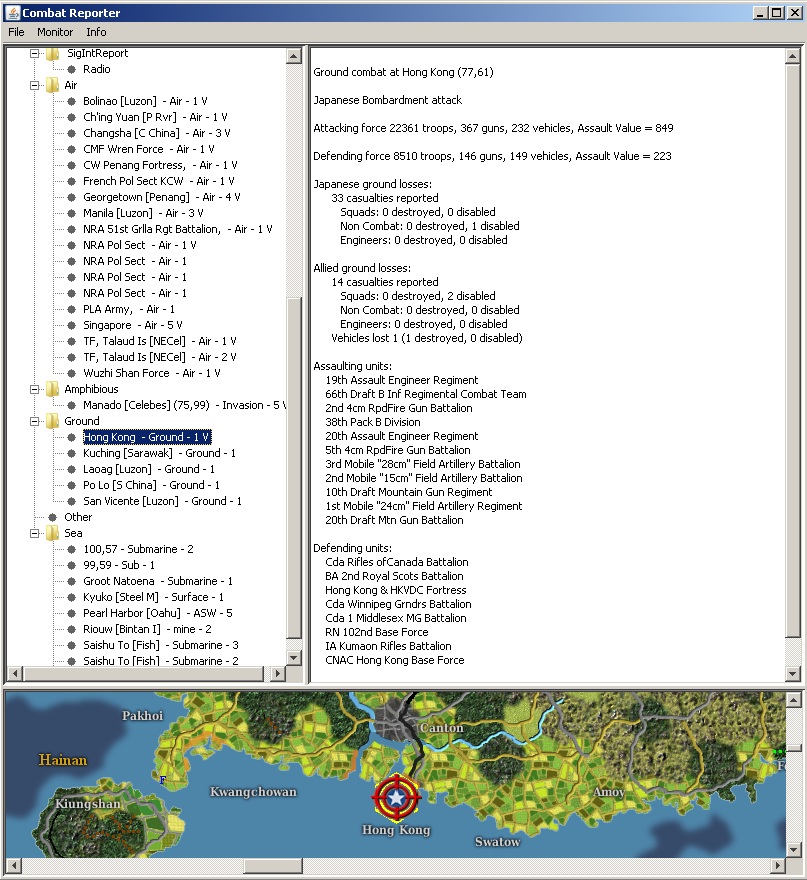Click the Canton label on map

[442, 728]
